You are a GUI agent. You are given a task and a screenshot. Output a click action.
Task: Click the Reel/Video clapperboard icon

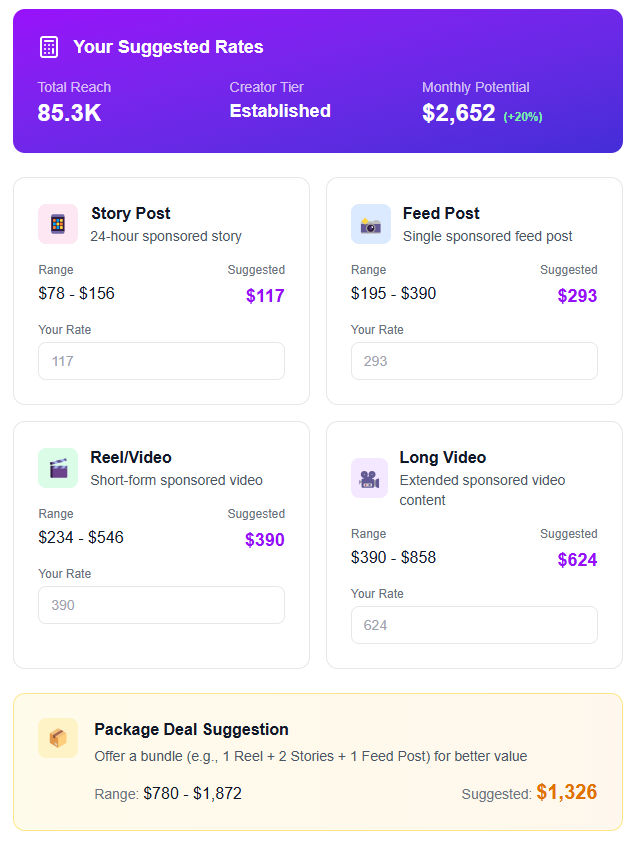[x=58, y=468]
